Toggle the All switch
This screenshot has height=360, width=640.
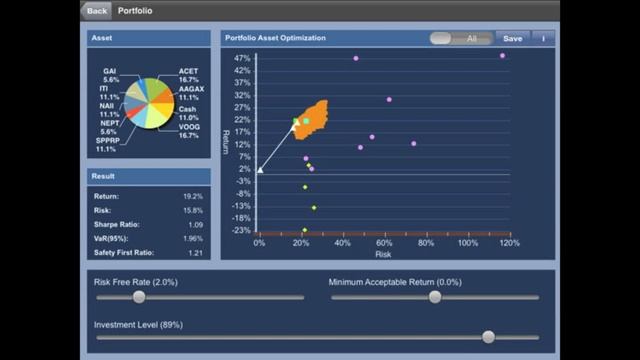pyautogui.click(x=461, y=38)
